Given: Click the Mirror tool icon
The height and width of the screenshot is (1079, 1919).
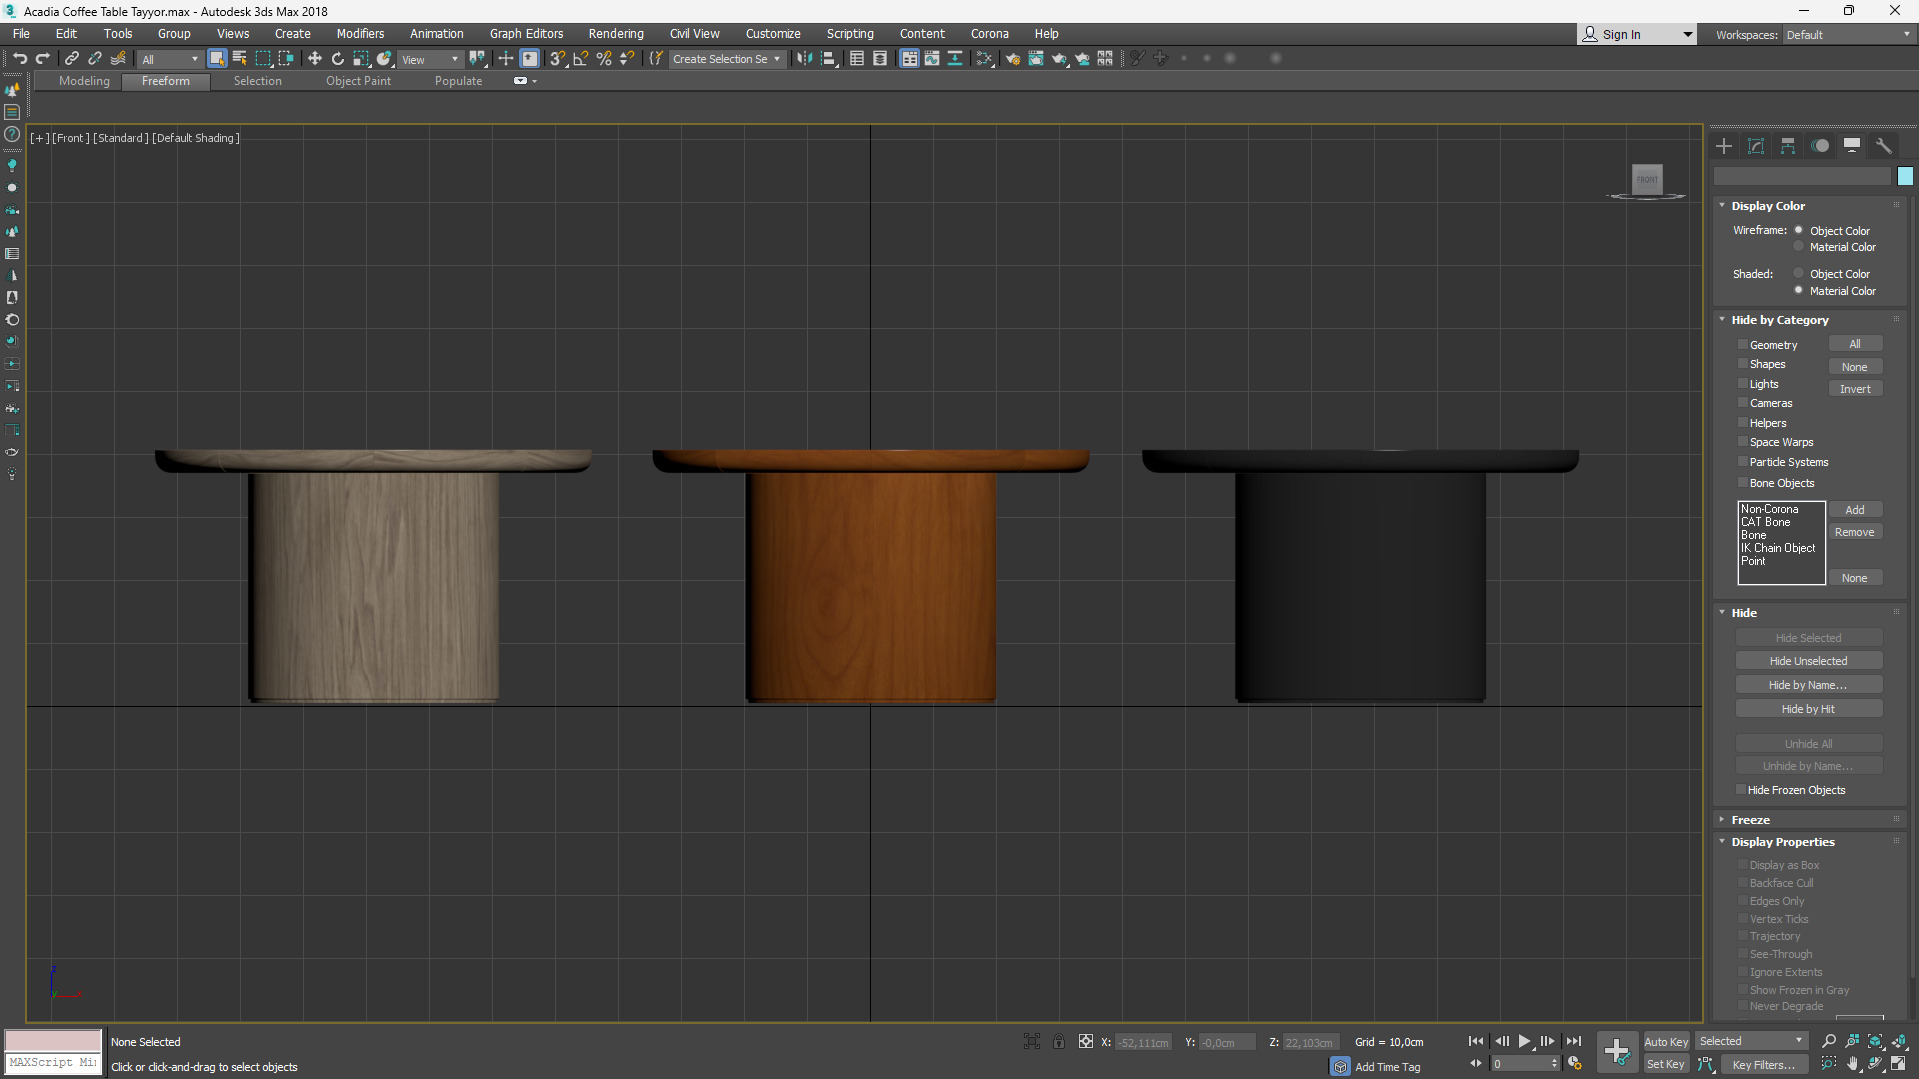Looking at the screenshot, I should (x=805, y=59).
